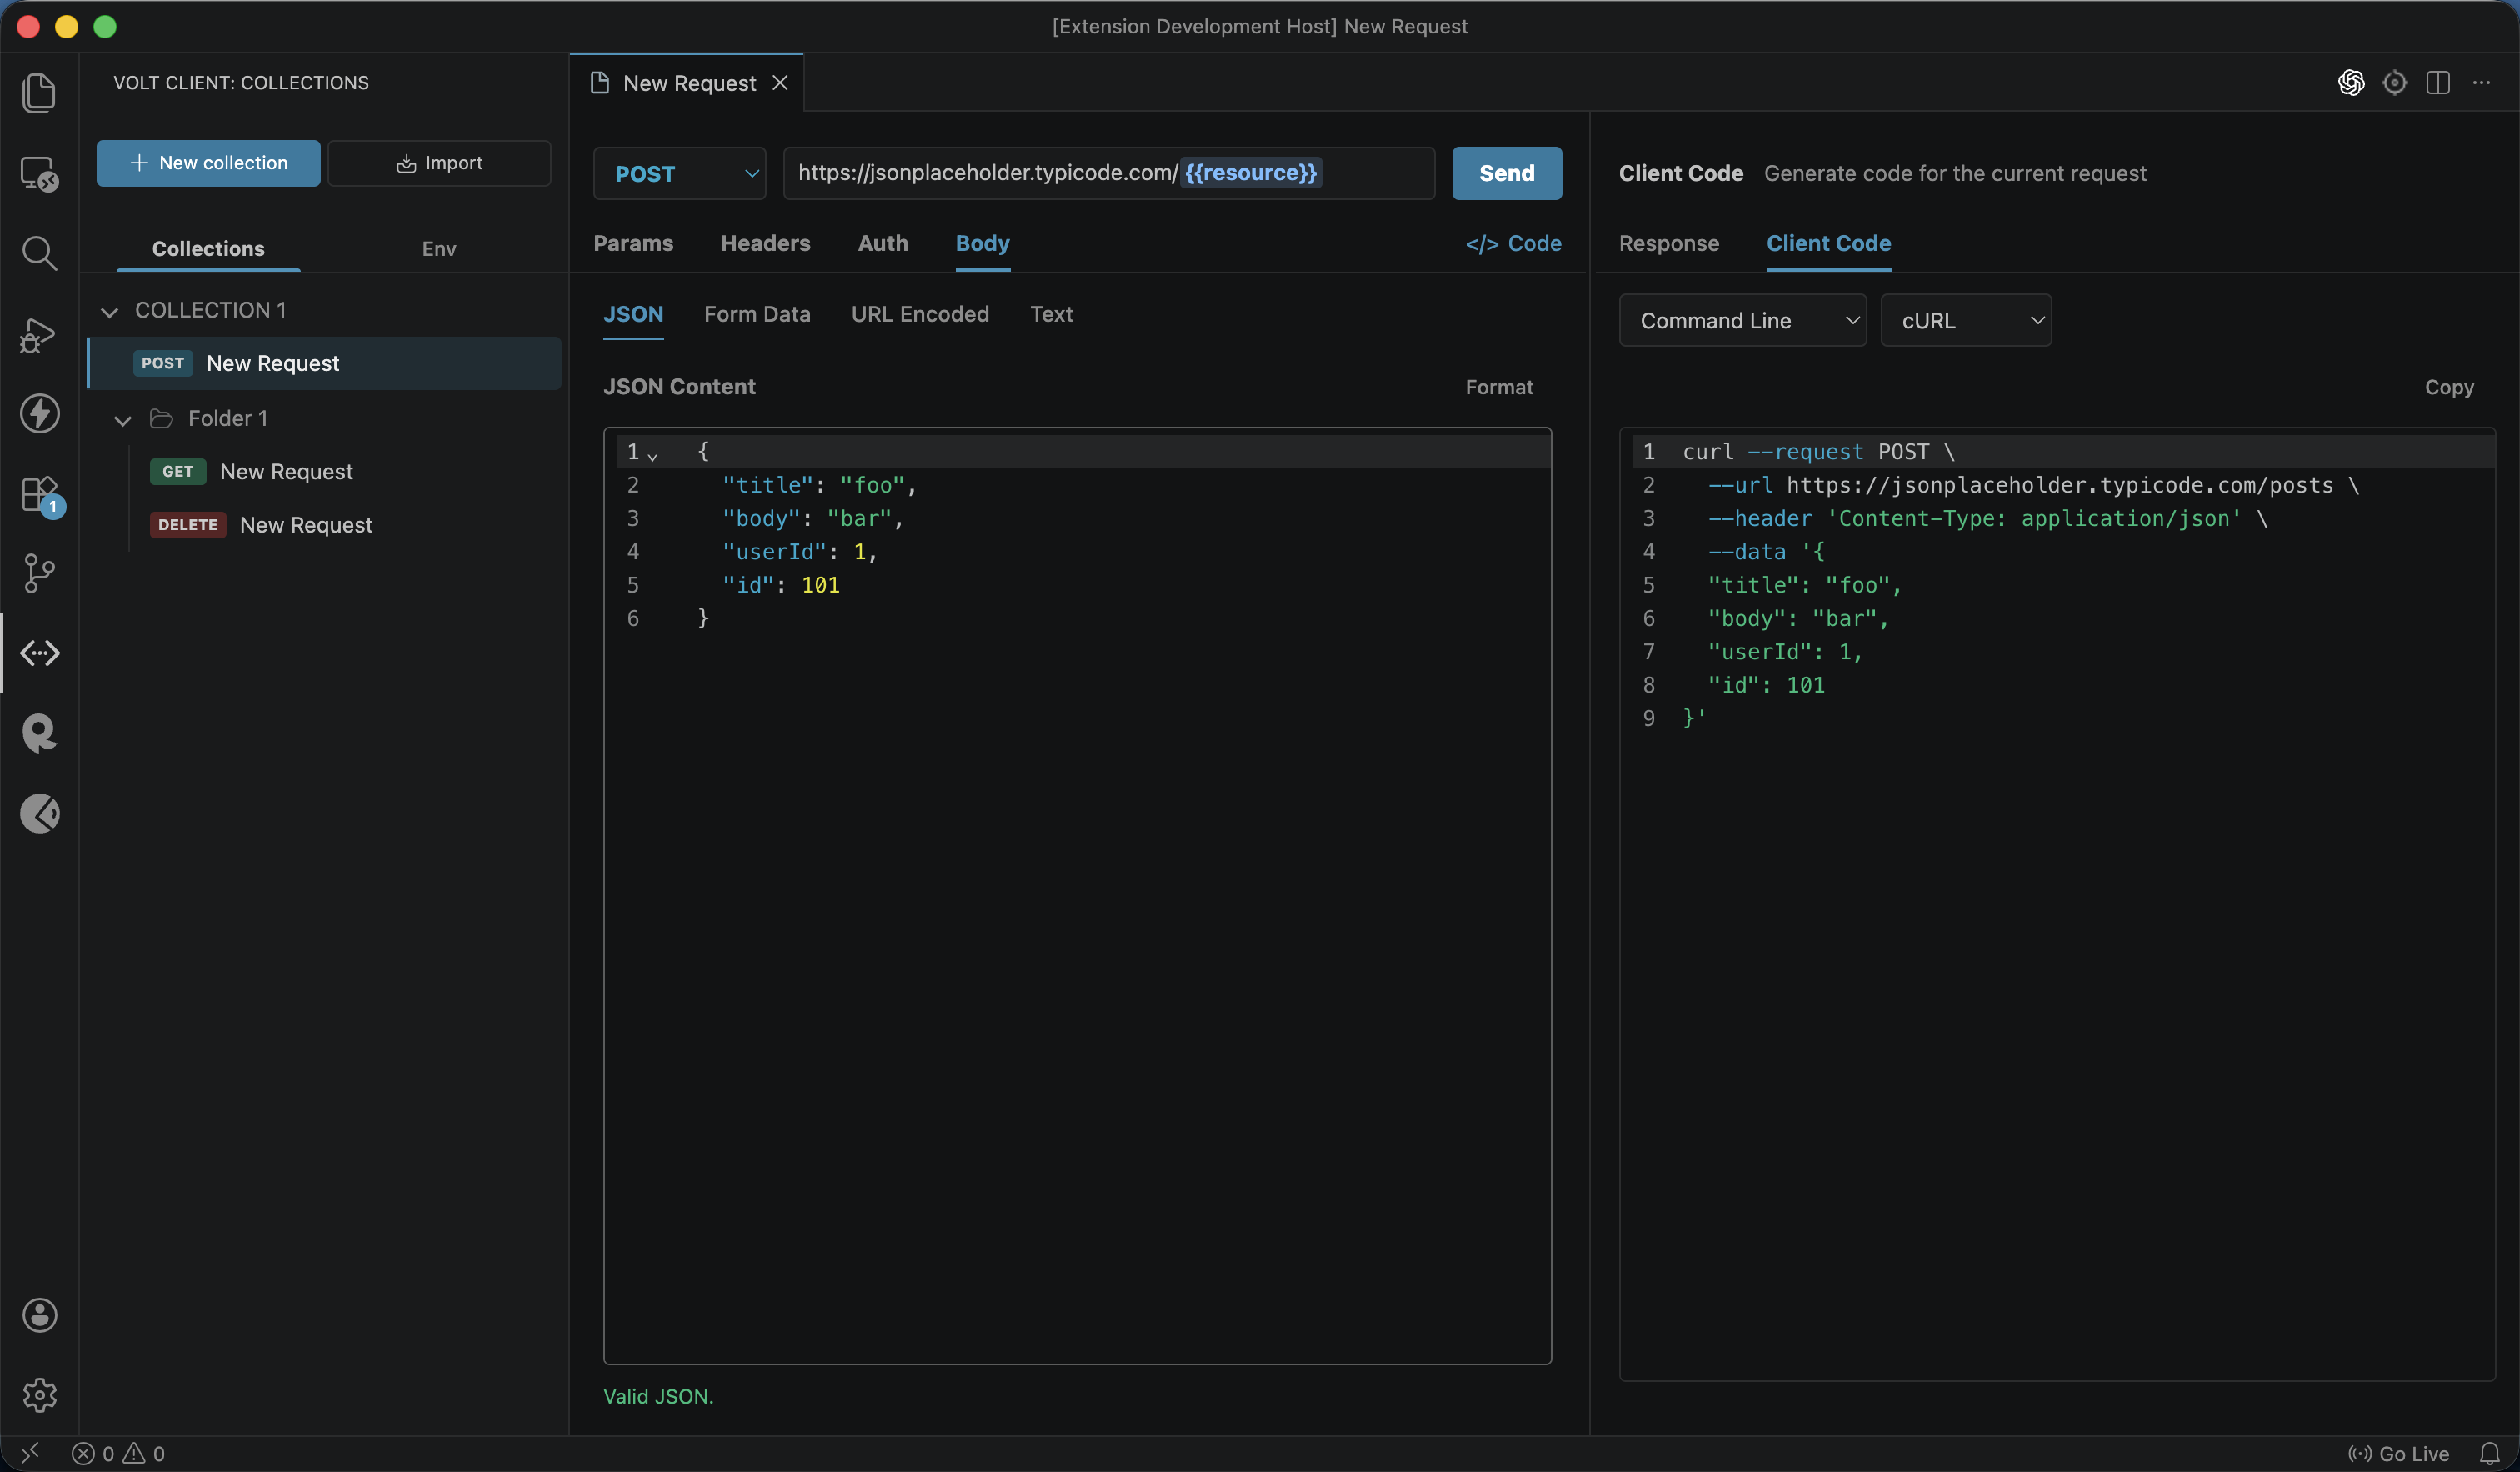This screenshot has width=2520, height=1472.
Task: Open the cURL variant dropdown
Action: 1965,320
